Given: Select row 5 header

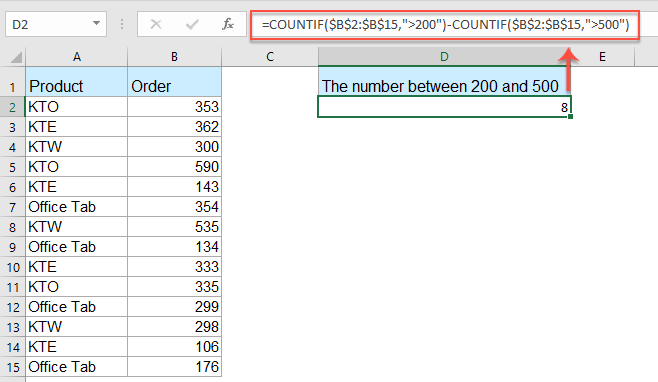Looking at the screenshot, I should tap(13, 167).
